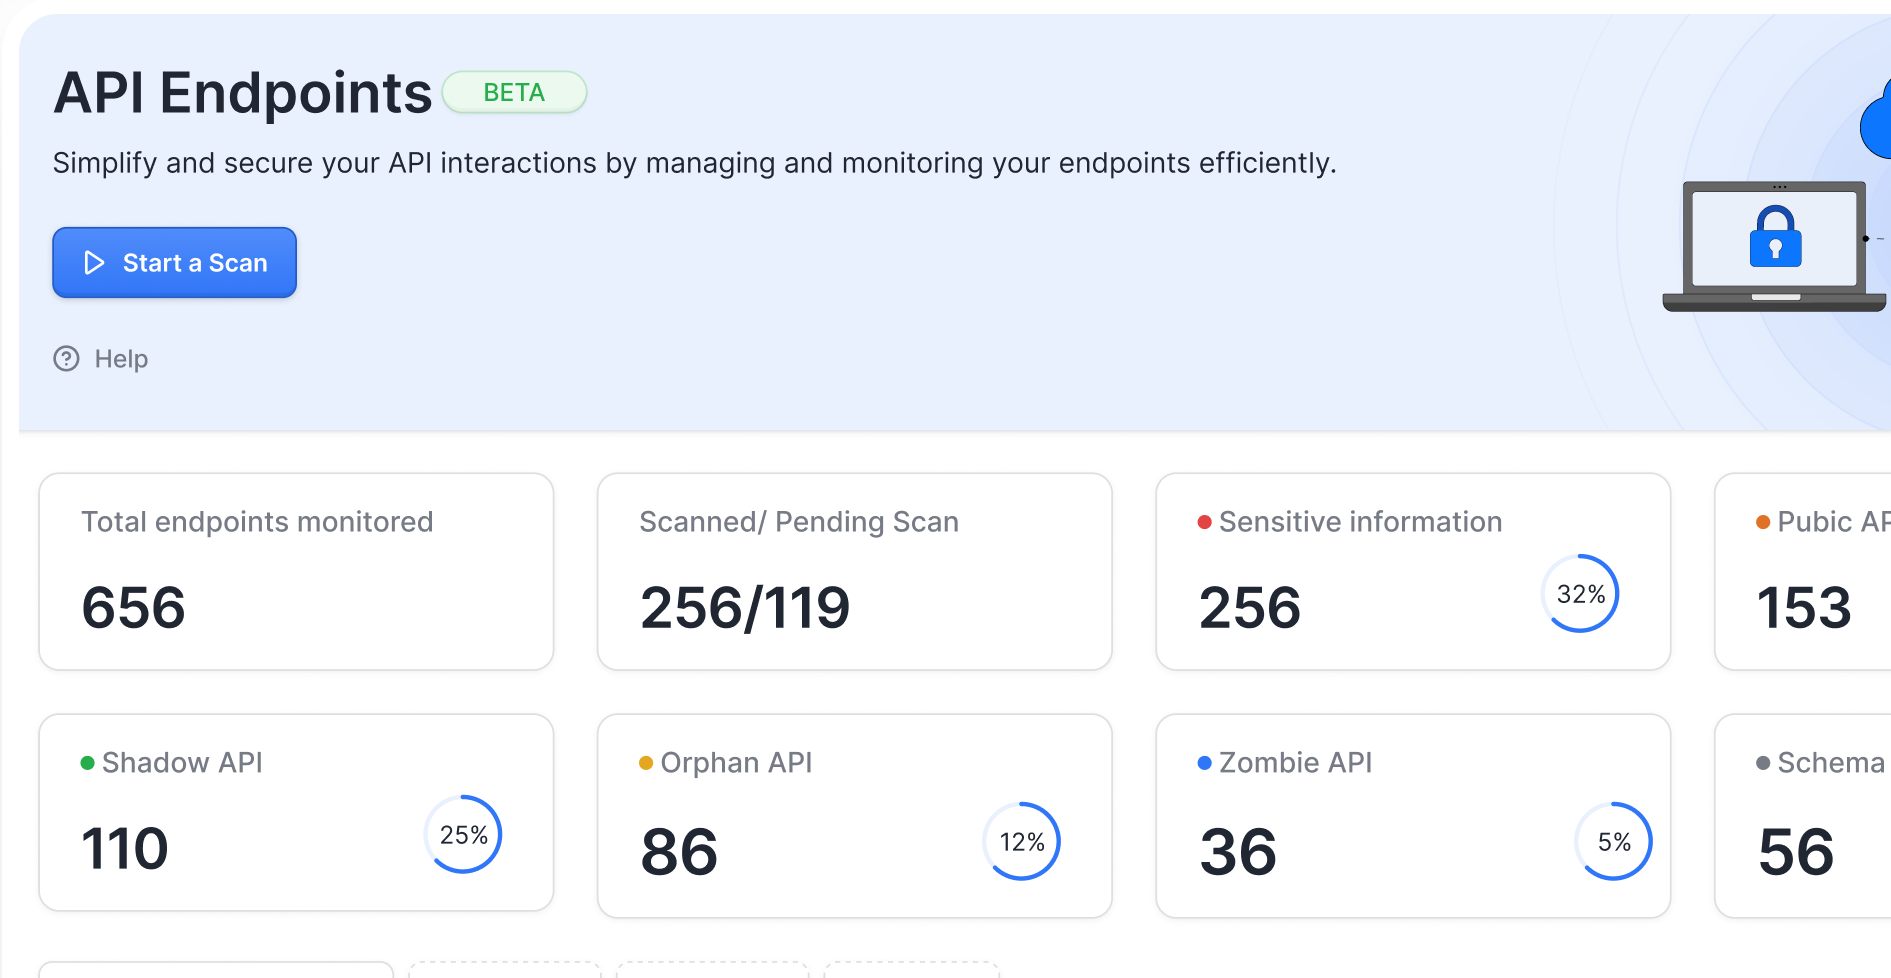
Task: Toggle the Shadow API card selection
Action: [x=296, y=813]
